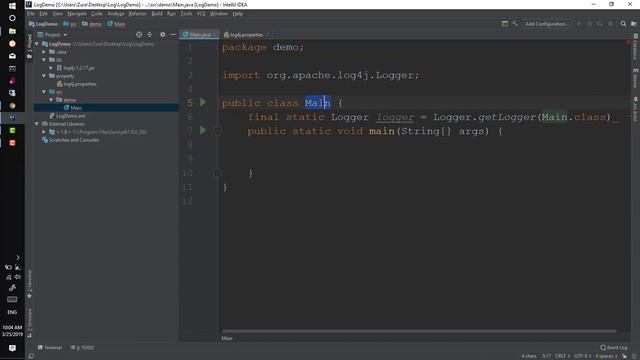Viewport: 640px width, 360px height.
Task: Toggle the Favorites side tool window tab
Action: click(29, 284)
